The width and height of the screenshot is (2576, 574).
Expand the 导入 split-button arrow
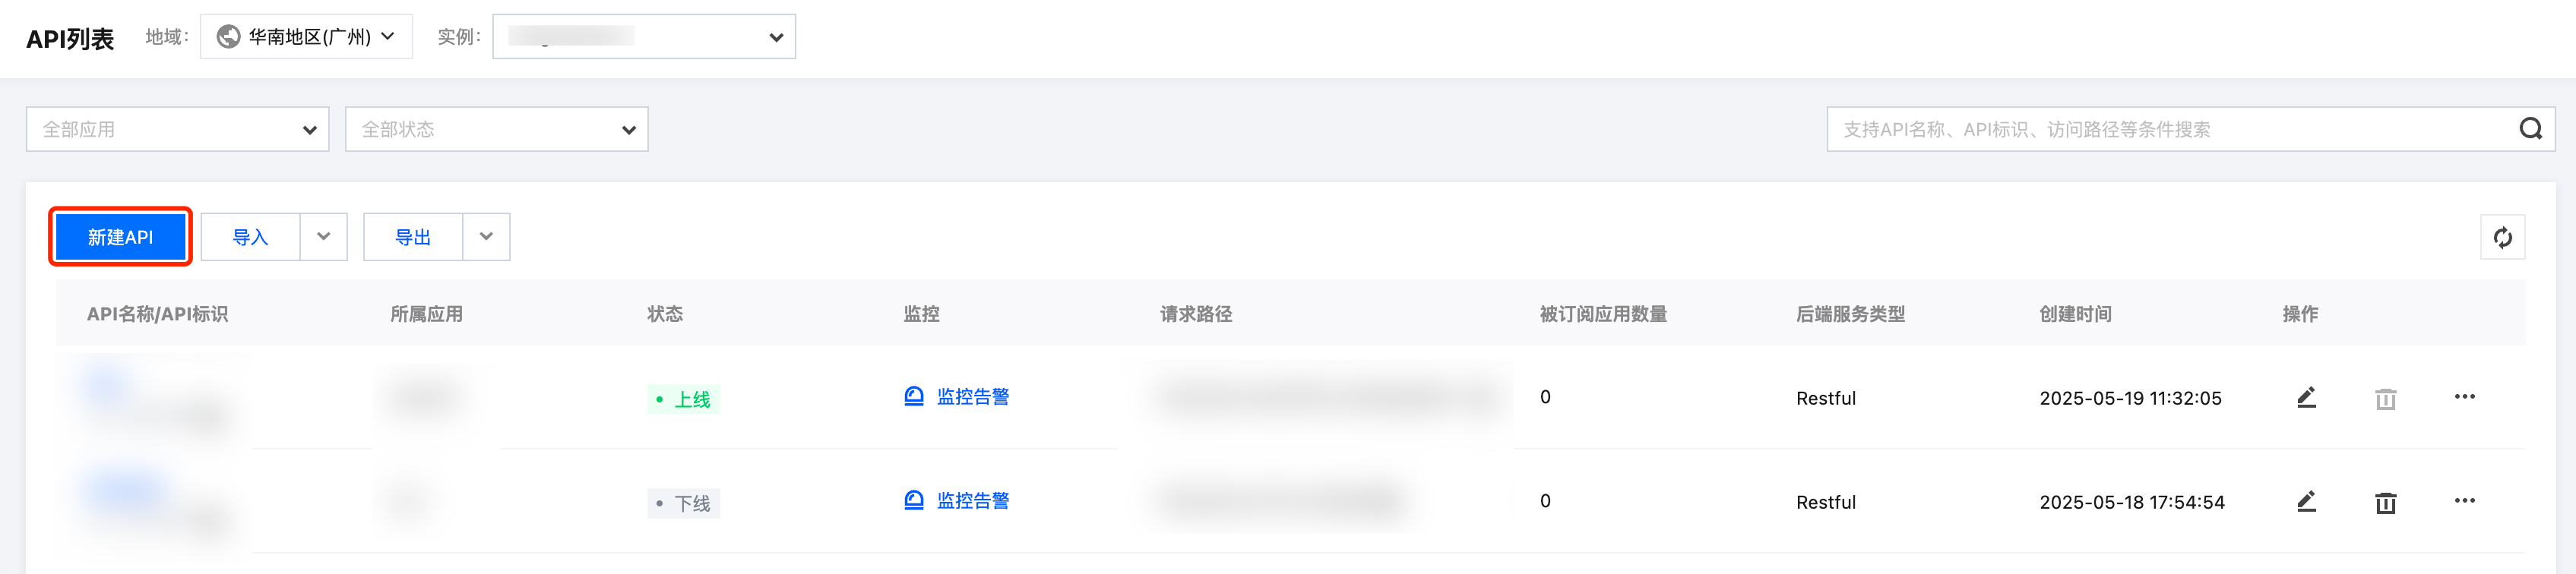tap(323, 237)
